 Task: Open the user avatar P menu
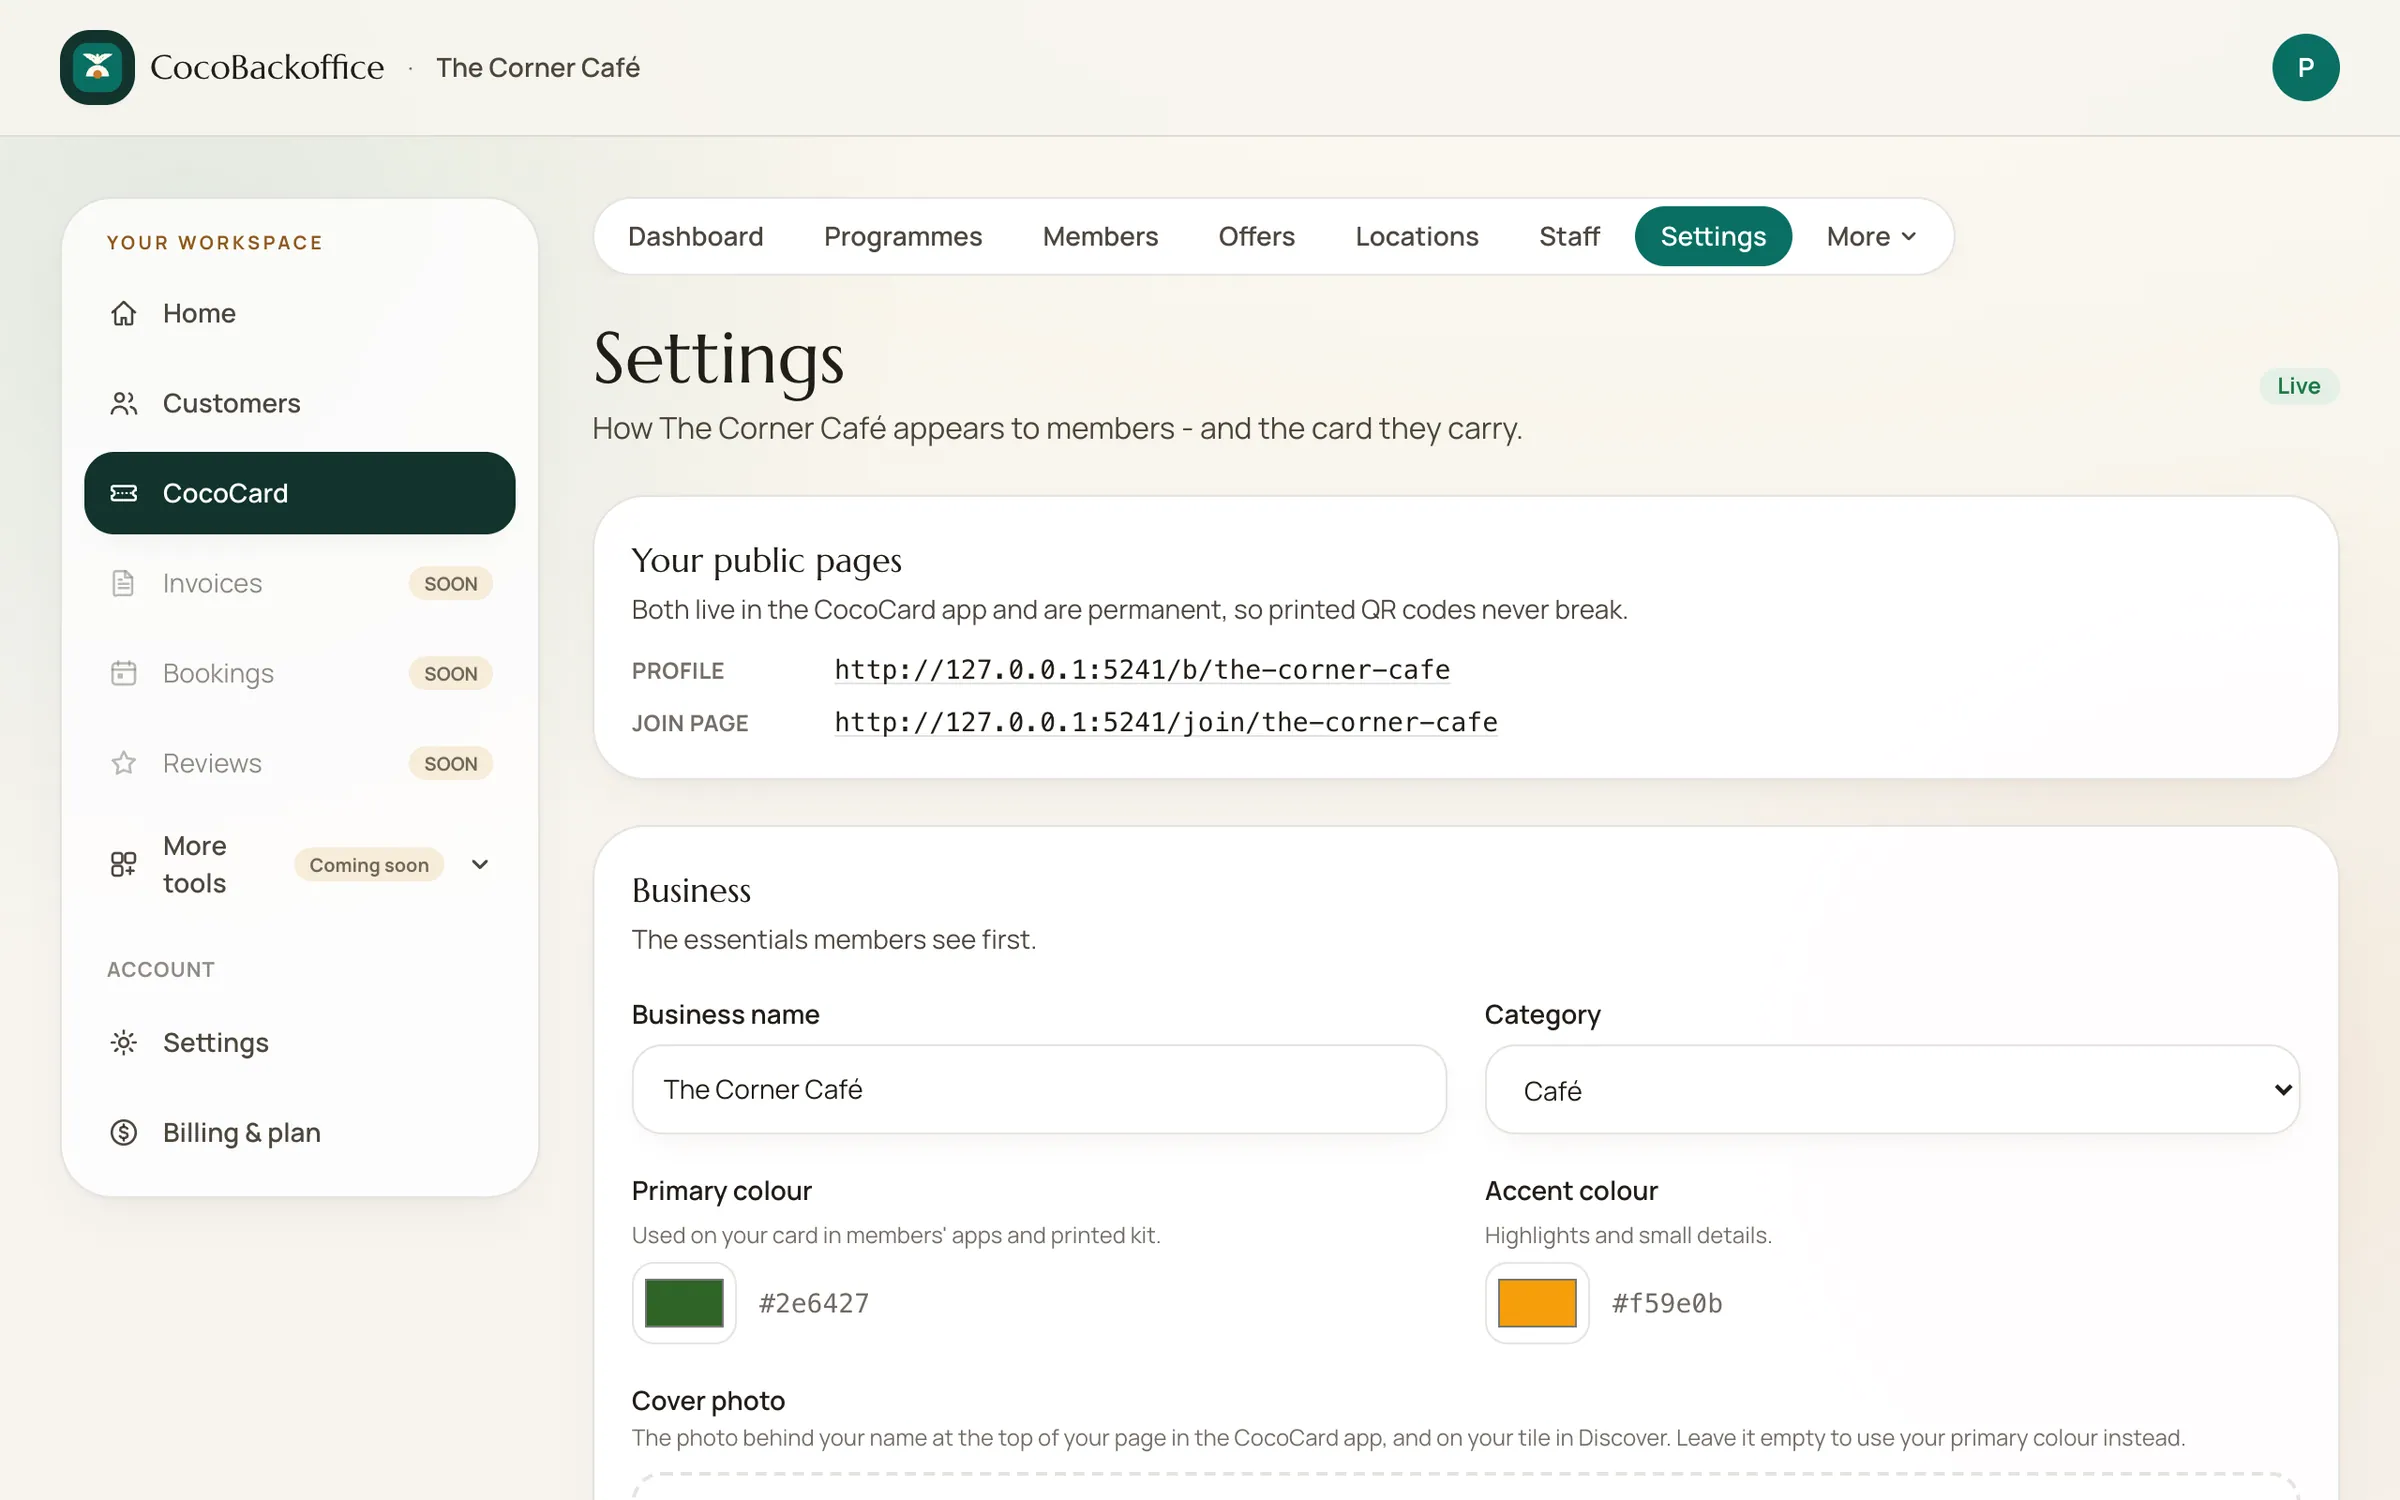(x=2305, y=67)
